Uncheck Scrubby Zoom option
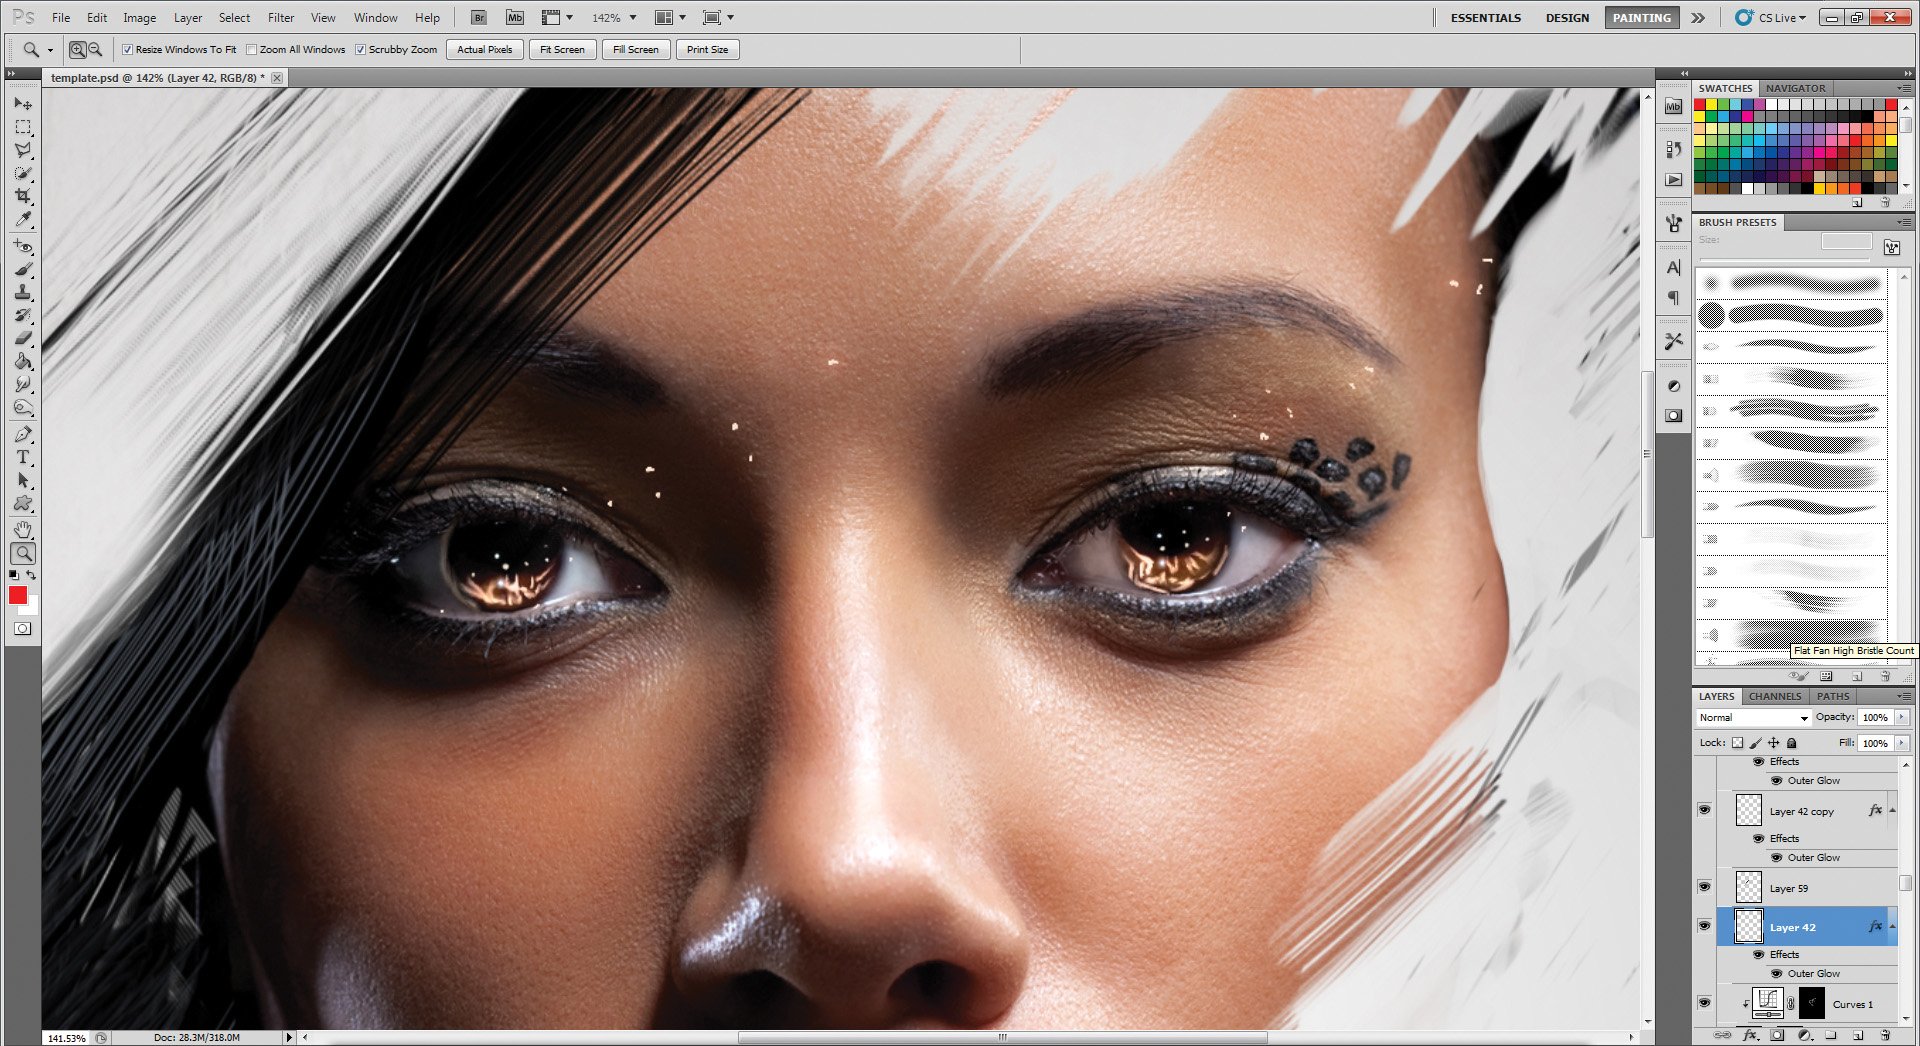Screen dimensions: 1920x1046 pos(361,49)
